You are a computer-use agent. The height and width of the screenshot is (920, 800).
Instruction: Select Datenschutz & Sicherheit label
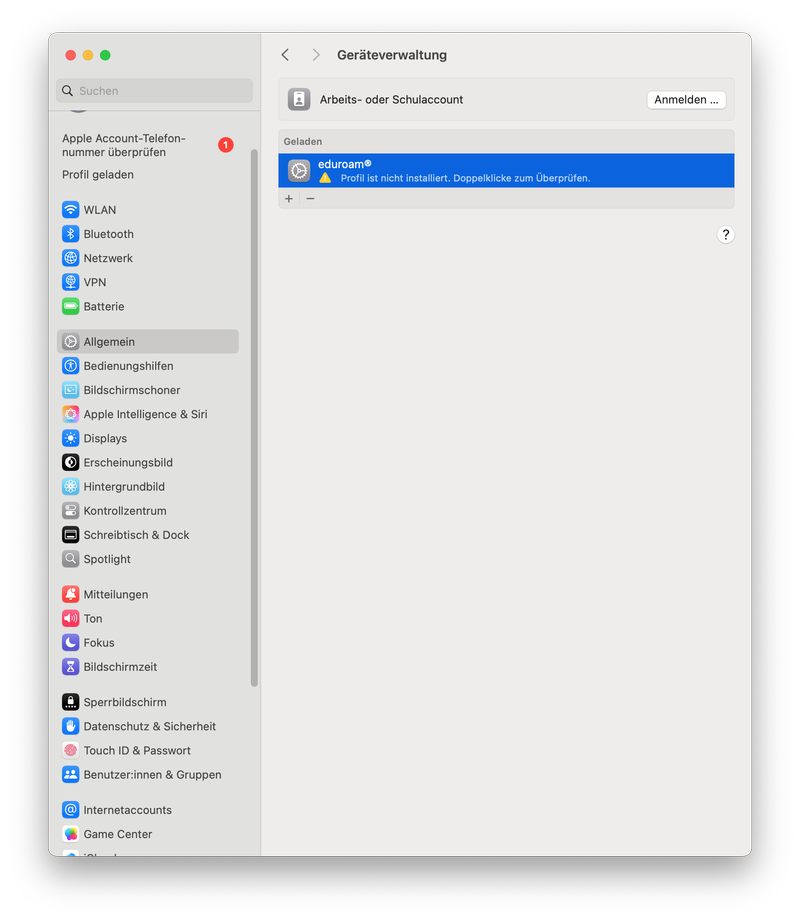(x=150, y=726)
